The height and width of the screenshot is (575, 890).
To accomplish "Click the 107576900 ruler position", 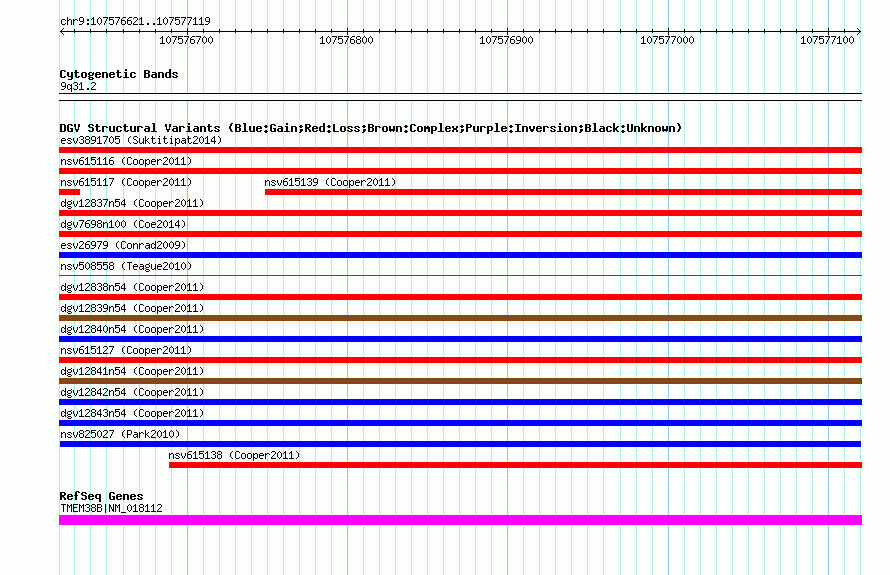I will pyautogui.click(x=506, y=40).
